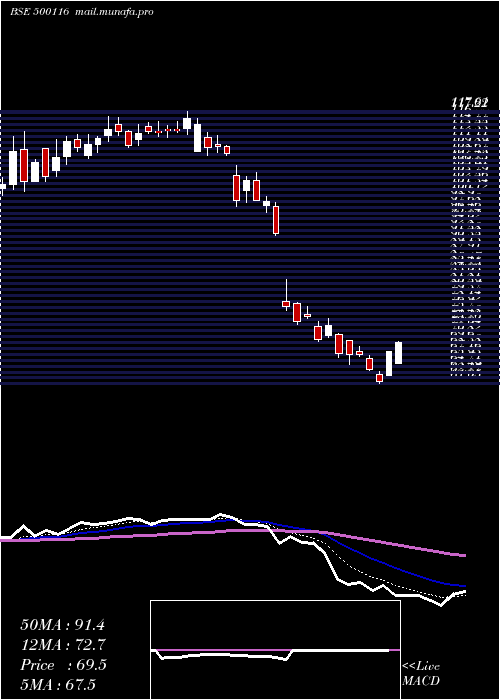This screenshot has width=500, height=700.
Task: Click the '12MA : 72.7' label
Action: 63,645
